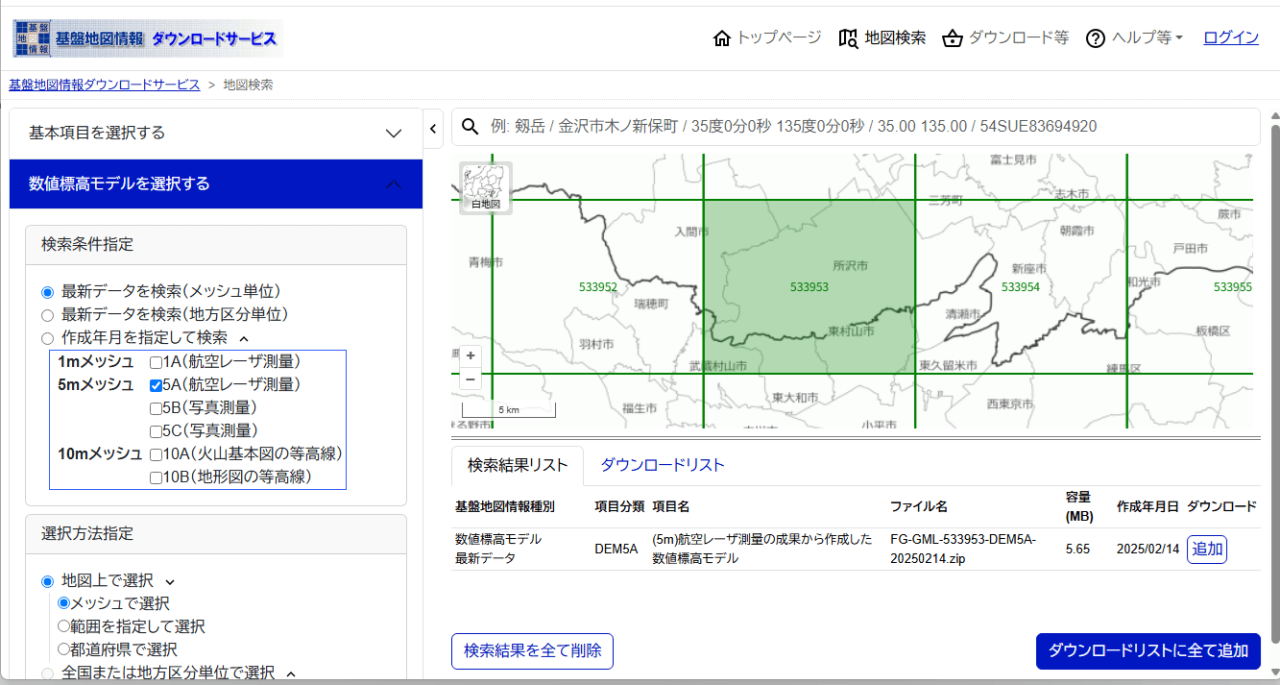Zoom out the map with minus button
Viewport: 1280px width, 685px height.
470,378
